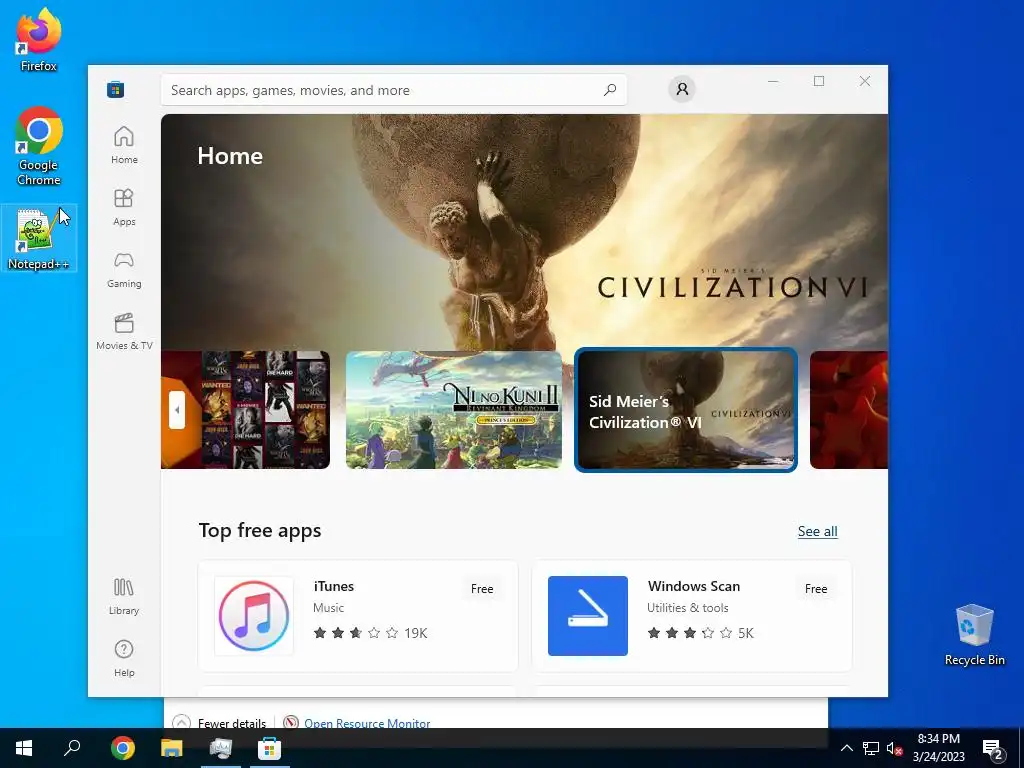Open Gaming section in Store sidebar
The height and width of the screenshot is (768, 1024).
[124, 269]
